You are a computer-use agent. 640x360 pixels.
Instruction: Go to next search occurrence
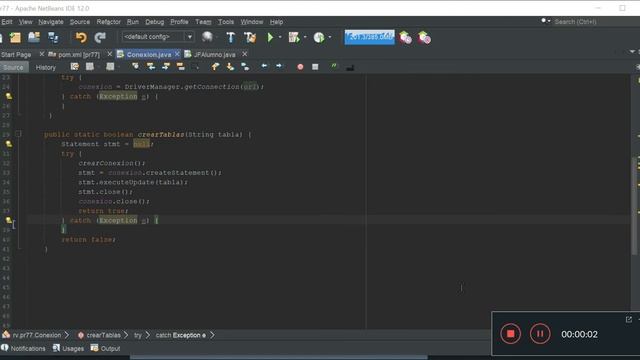coord(166,66)
